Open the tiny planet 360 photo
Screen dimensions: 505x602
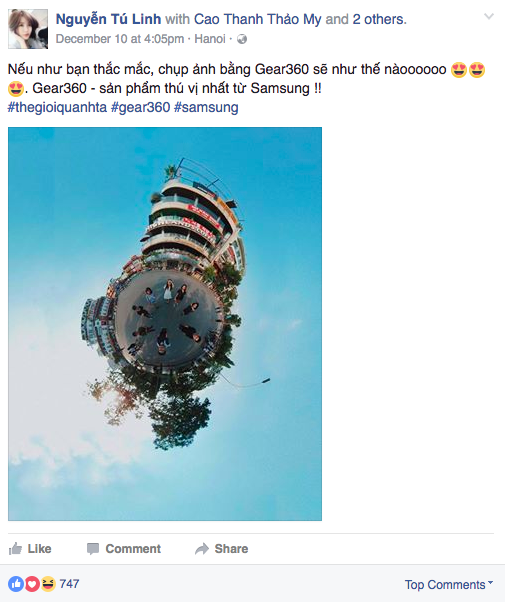[x=165, y=324]
